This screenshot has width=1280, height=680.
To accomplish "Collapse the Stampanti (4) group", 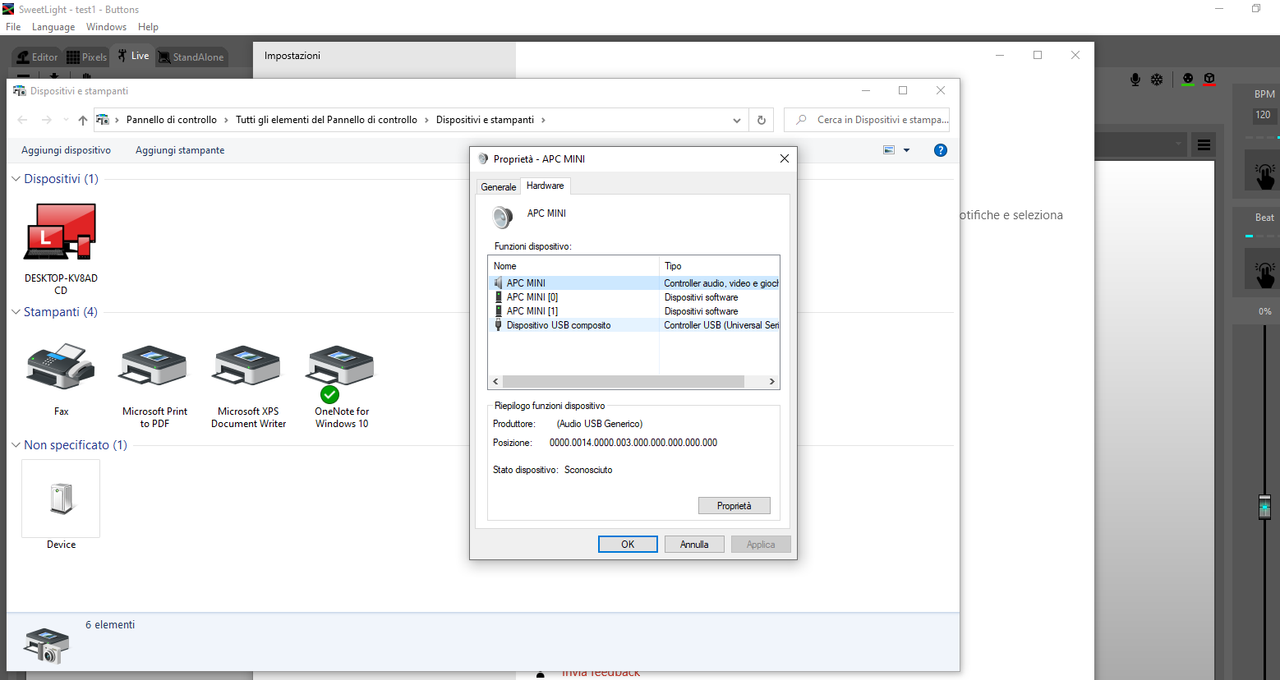I will 16,312.
